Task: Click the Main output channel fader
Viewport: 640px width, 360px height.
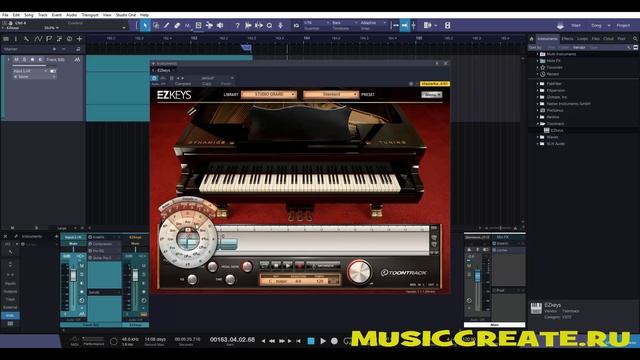Action: coord(478,276)
